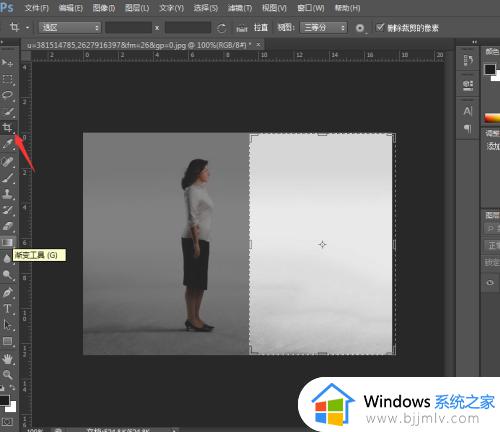The width and height of the screenshot is (500, 432).
Task: Click background color swatch in toolbox
Action: (x=13, y=408)
